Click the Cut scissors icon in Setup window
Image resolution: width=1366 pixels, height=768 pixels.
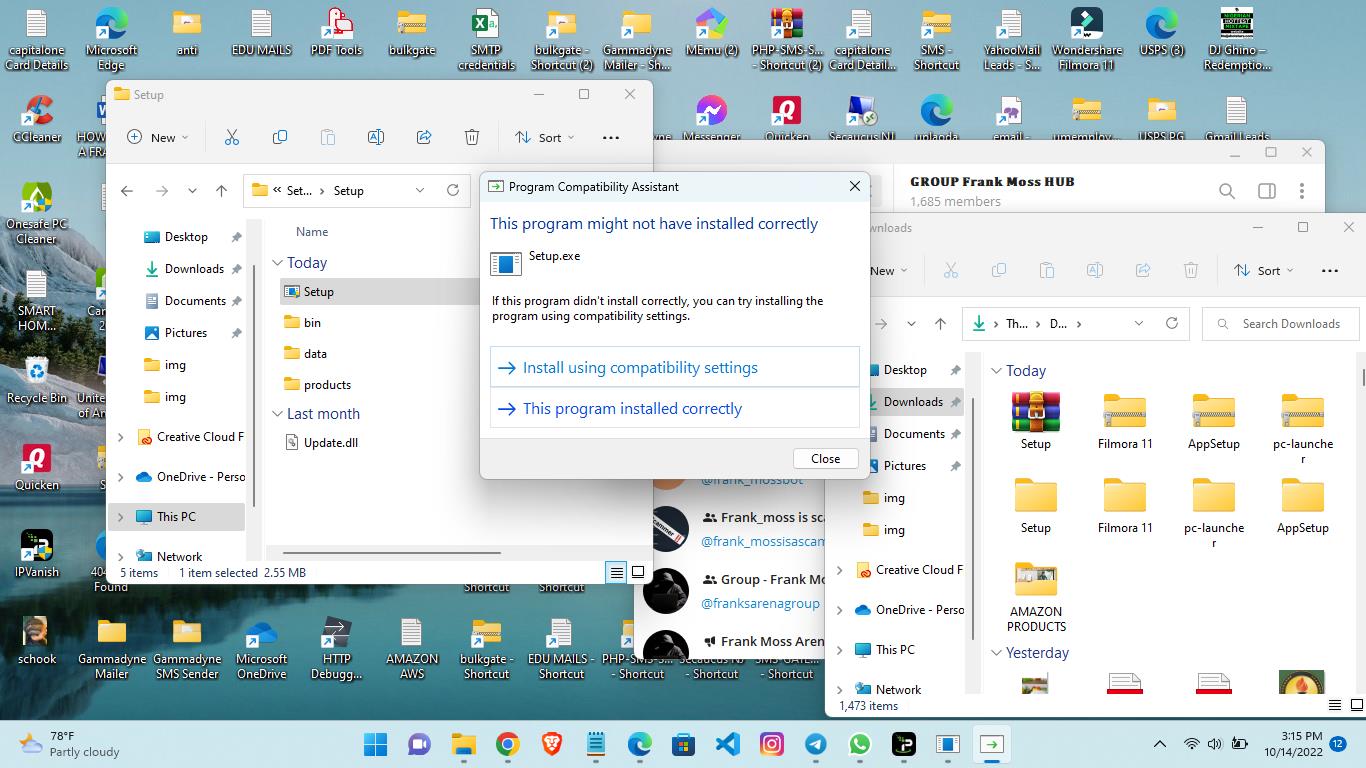232,137
